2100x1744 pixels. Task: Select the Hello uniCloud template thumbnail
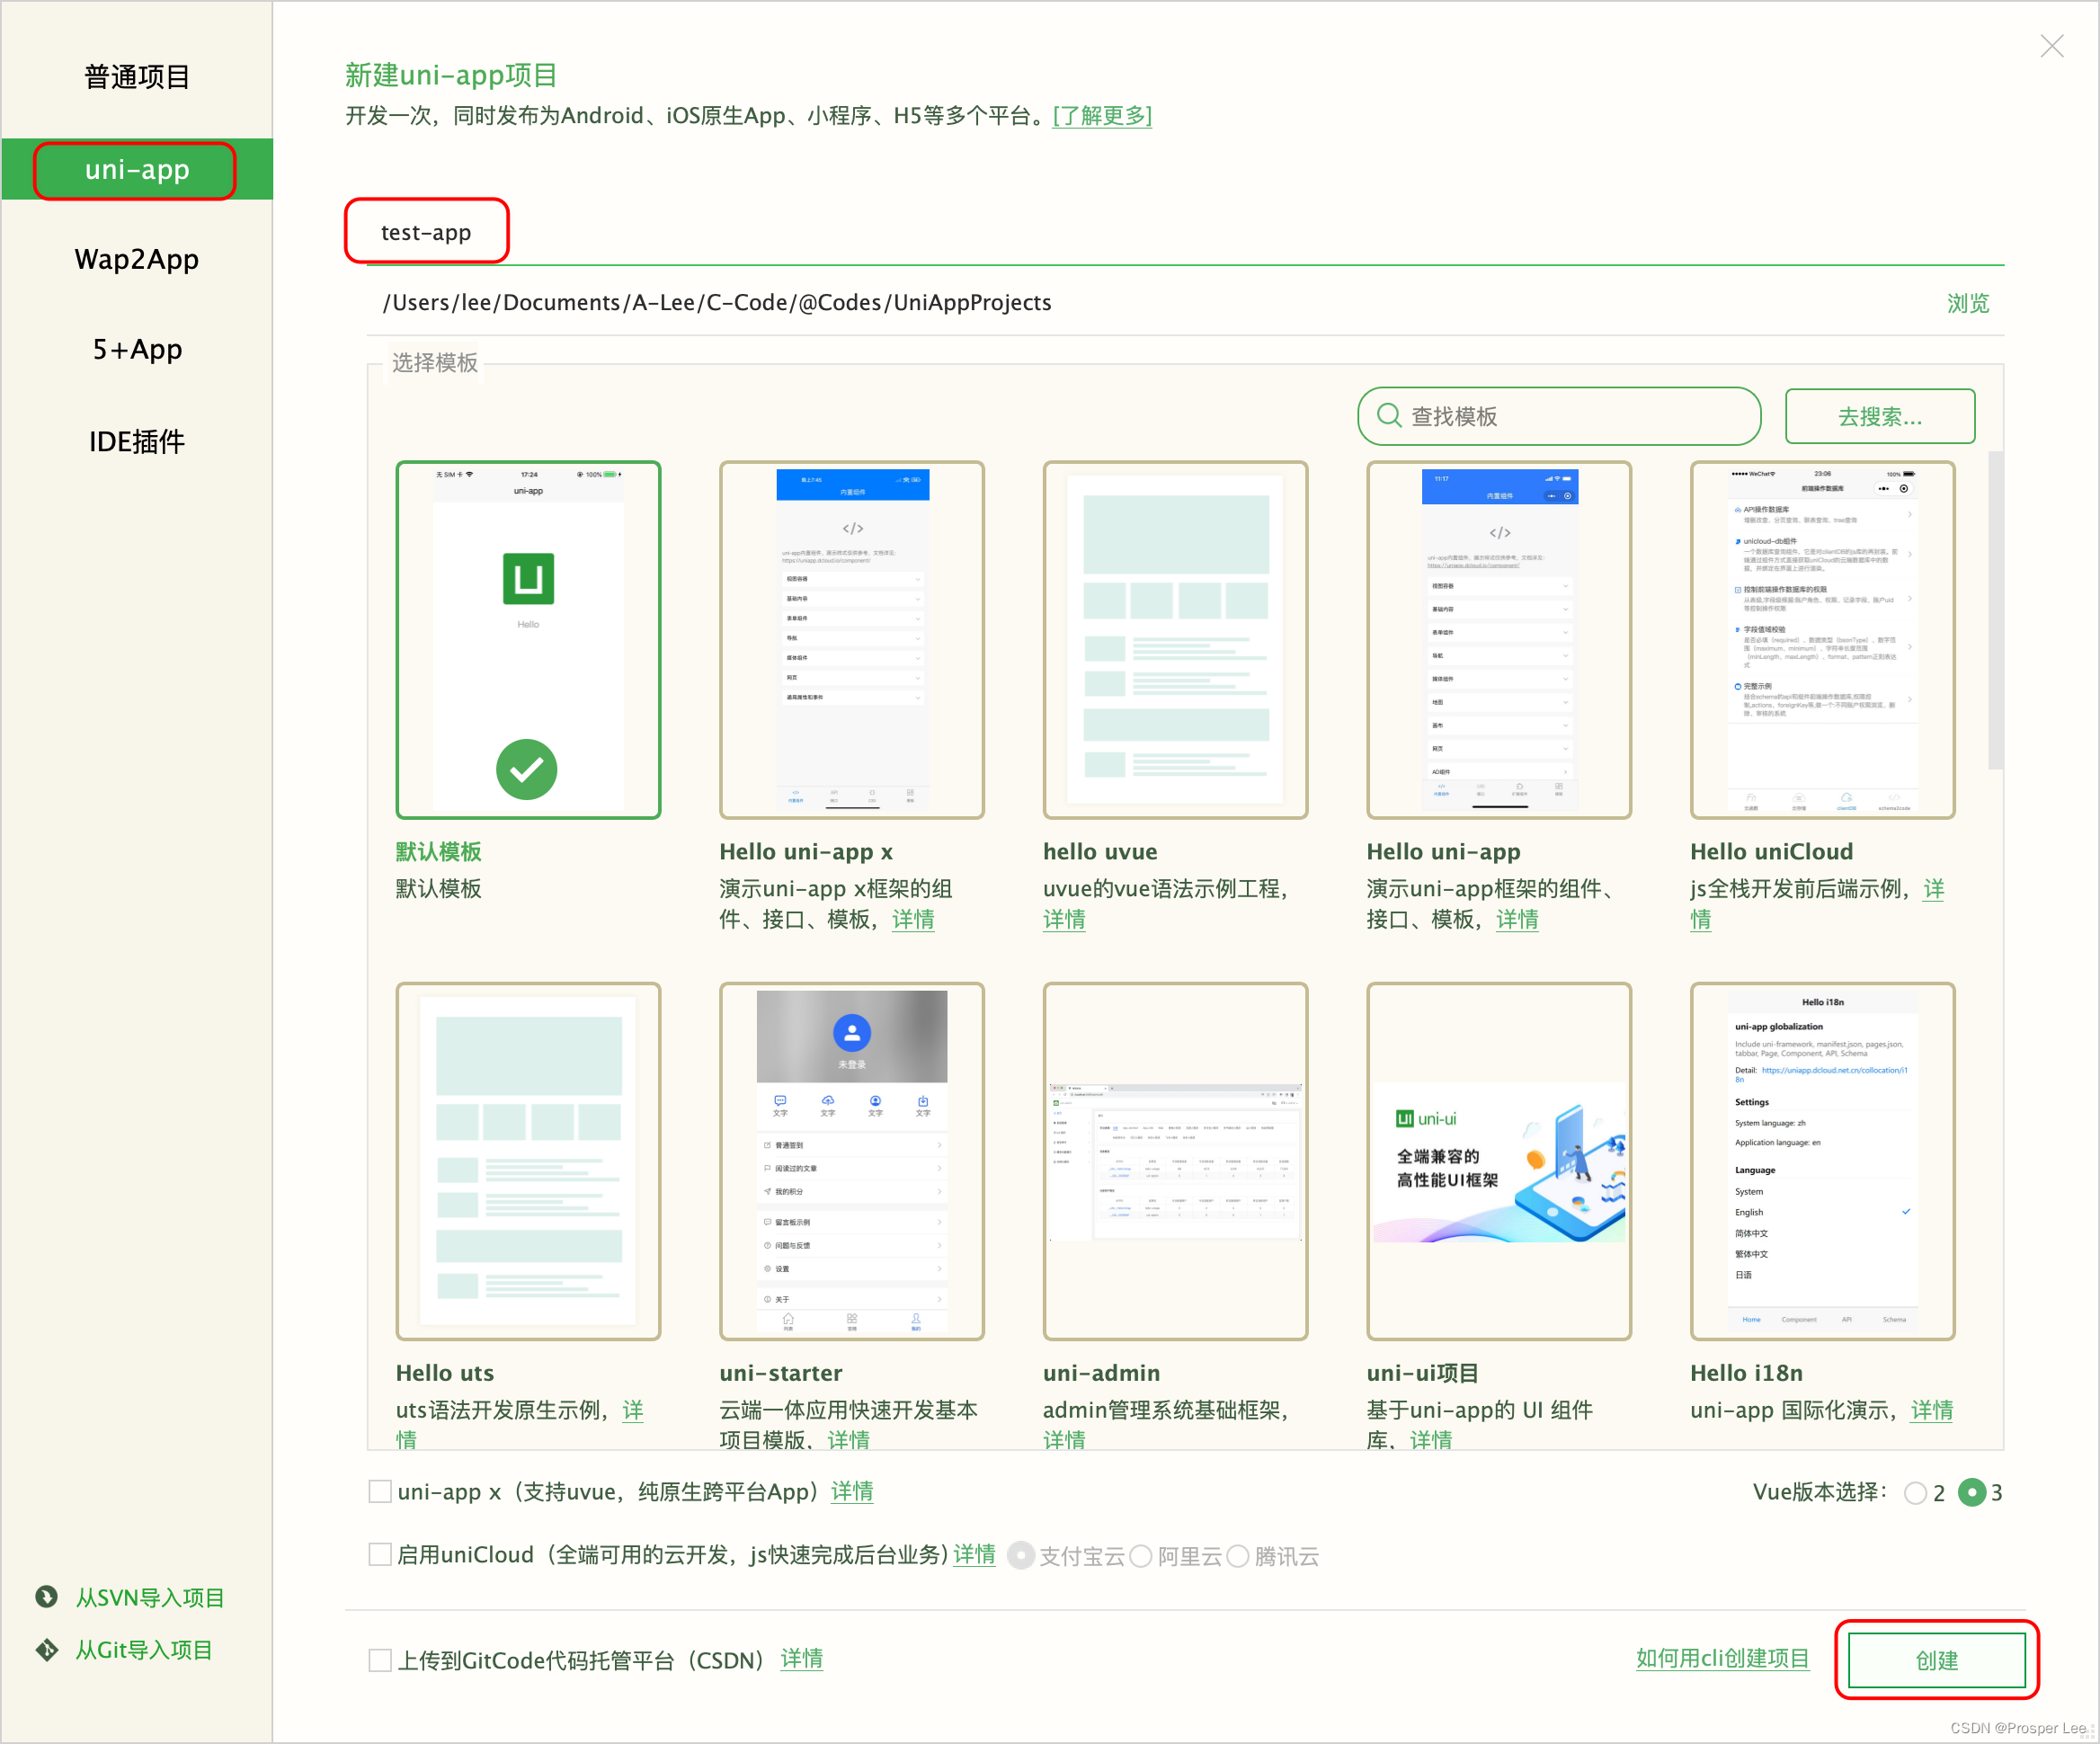(1823, 640)
